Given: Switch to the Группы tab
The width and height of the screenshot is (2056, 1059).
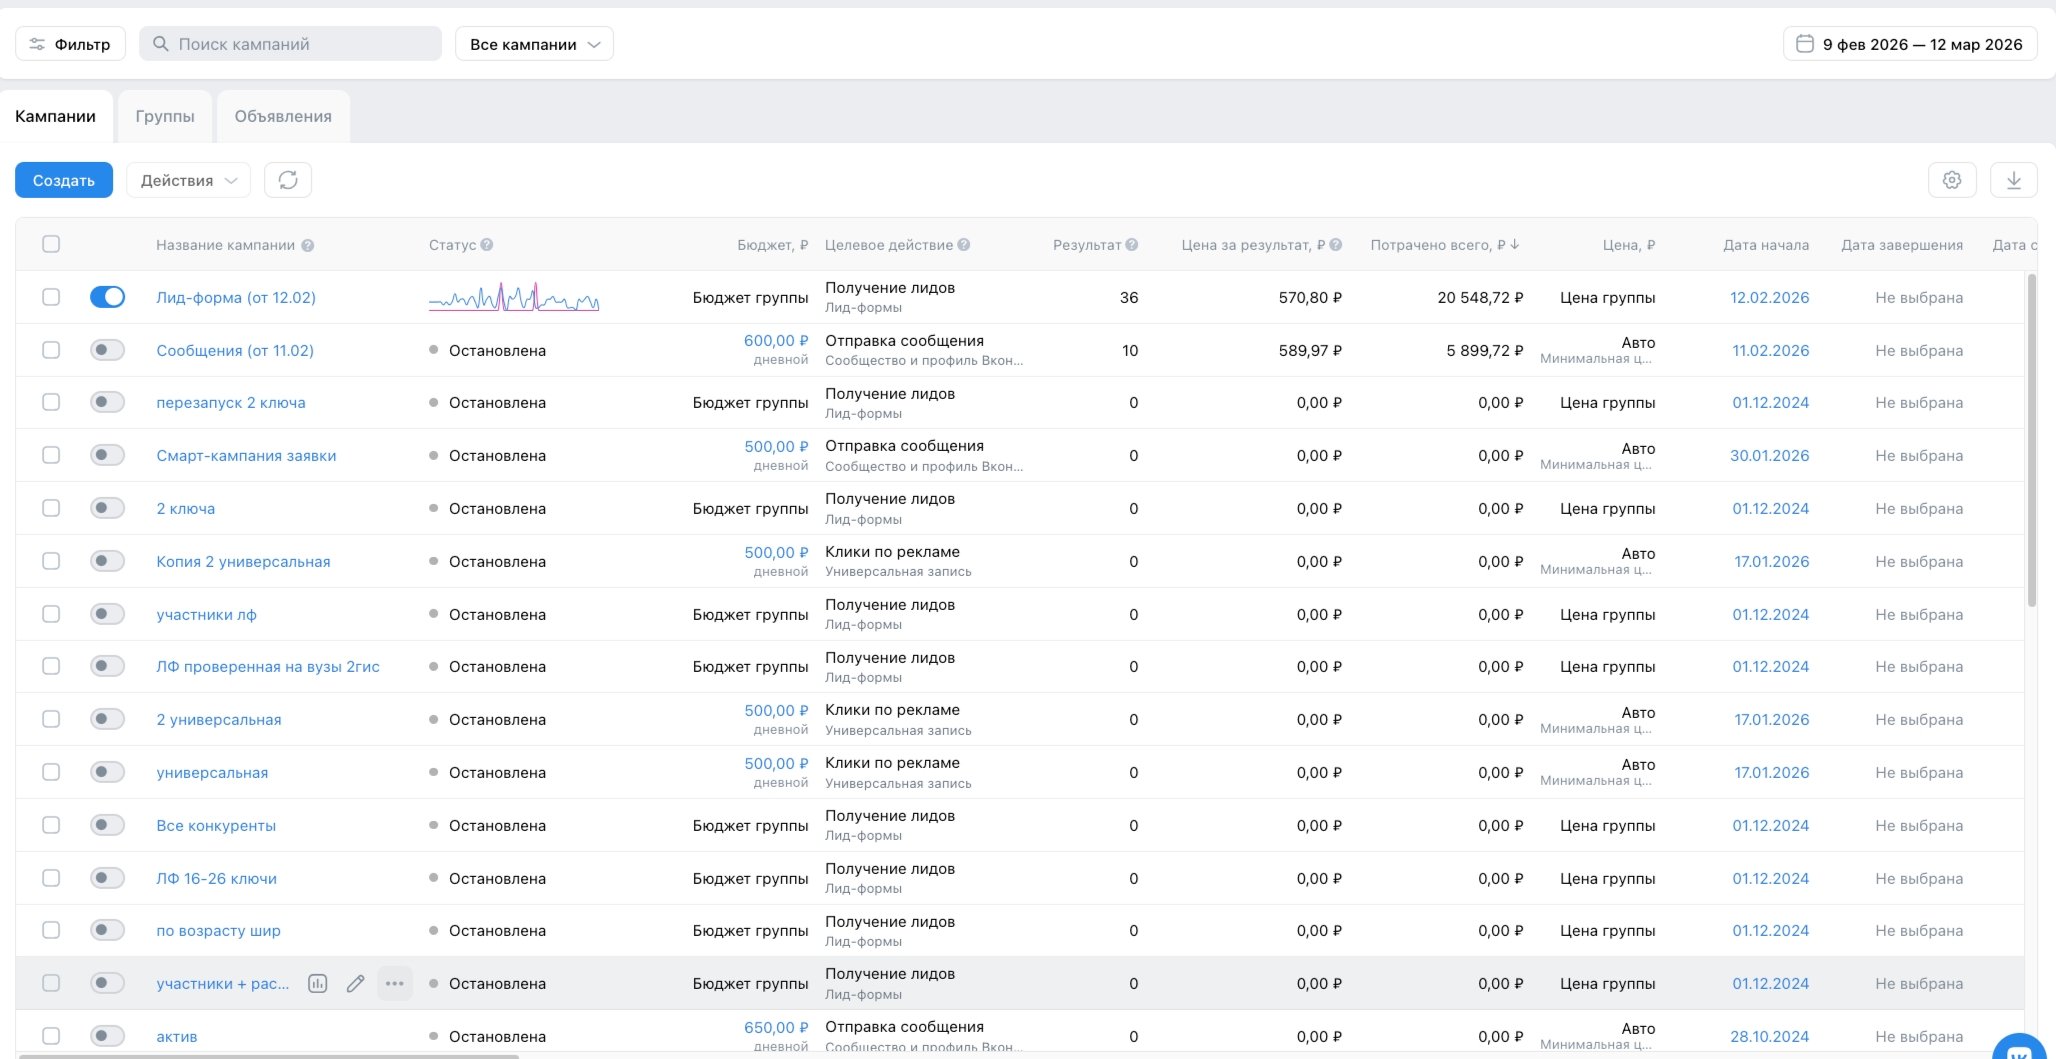Looking at the screenshot, I should click(165, 116).
